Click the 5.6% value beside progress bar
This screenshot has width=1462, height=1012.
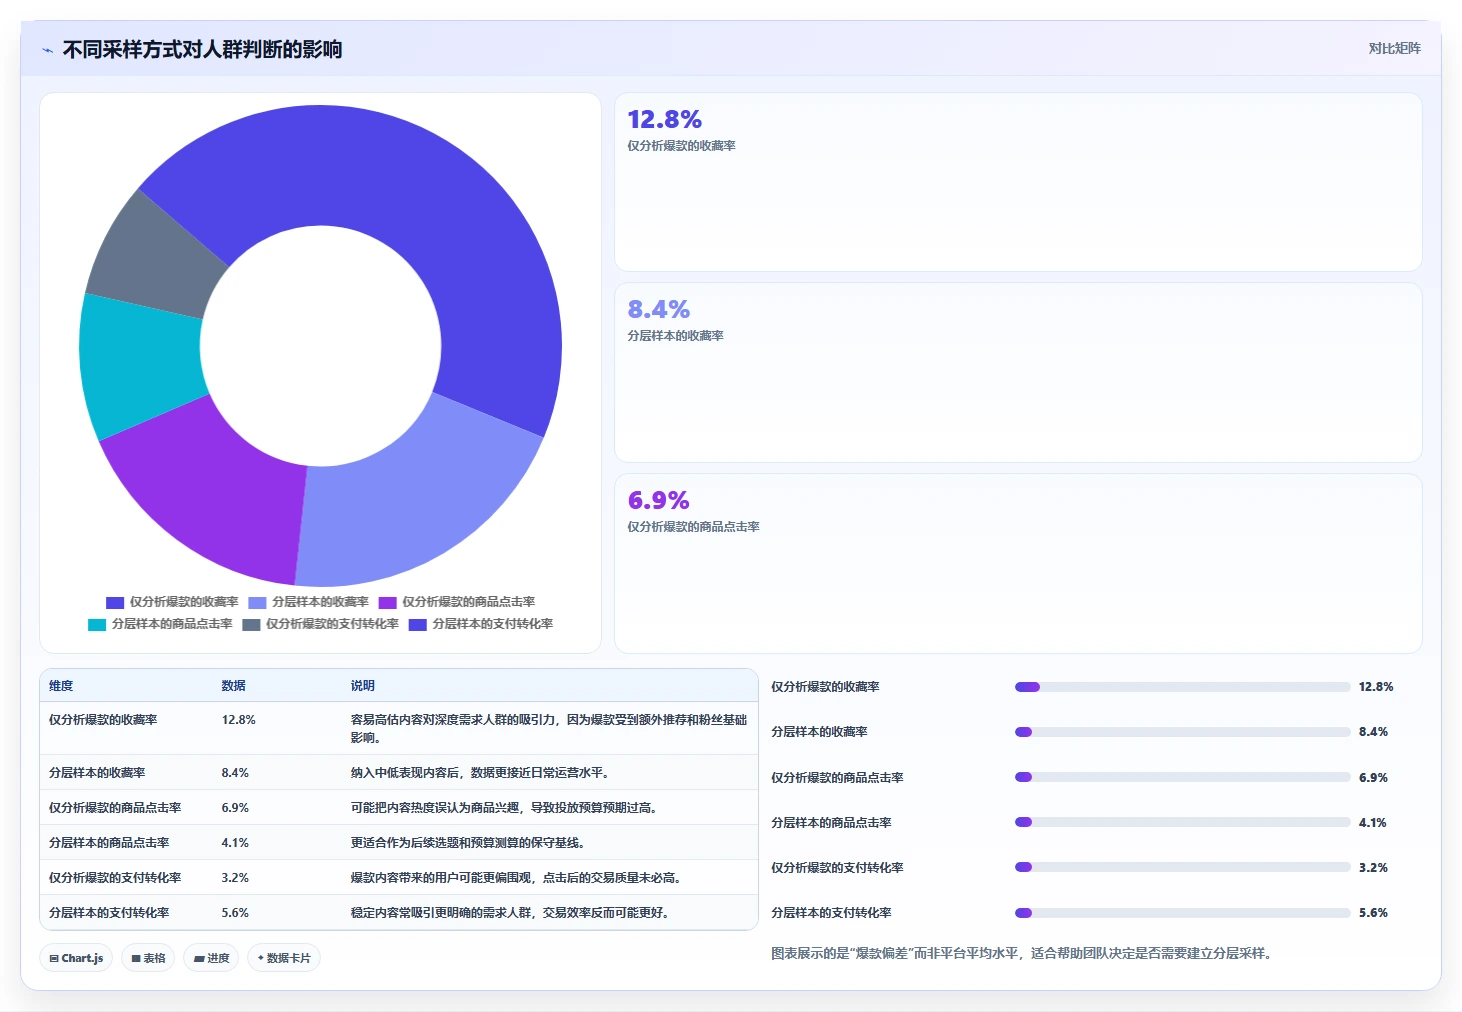[x=1373, y=913]
